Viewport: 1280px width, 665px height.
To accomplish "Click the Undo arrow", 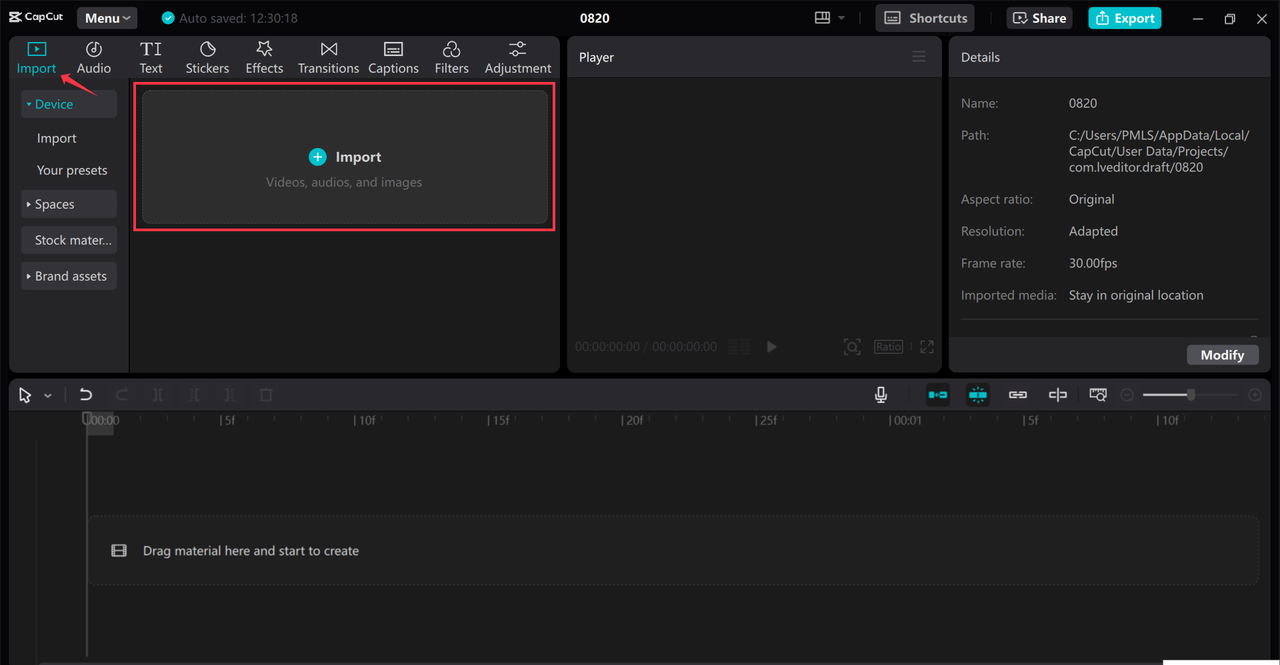I will (86, 395).
